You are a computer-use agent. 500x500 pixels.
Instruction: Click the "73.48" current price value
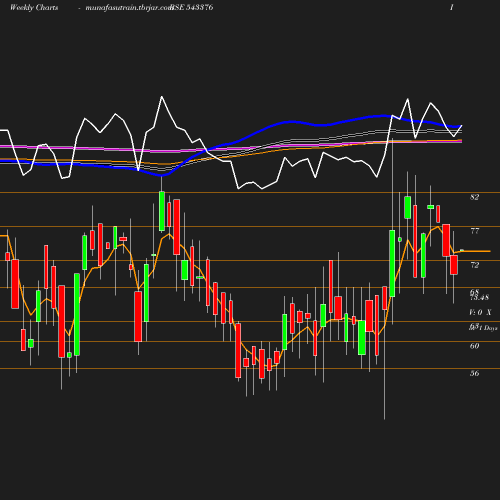pyautogui.click(x=479, y=297)
